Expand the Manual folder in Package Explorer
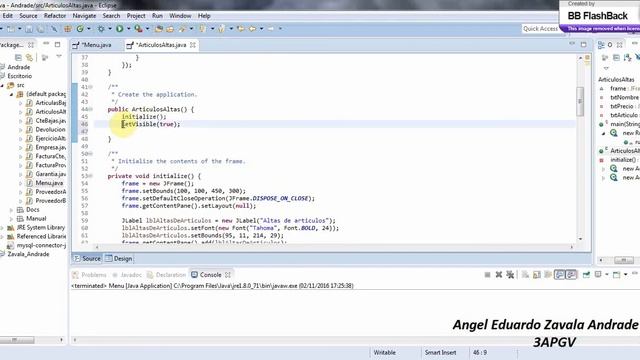640x360 pixels. click(11, 219)
